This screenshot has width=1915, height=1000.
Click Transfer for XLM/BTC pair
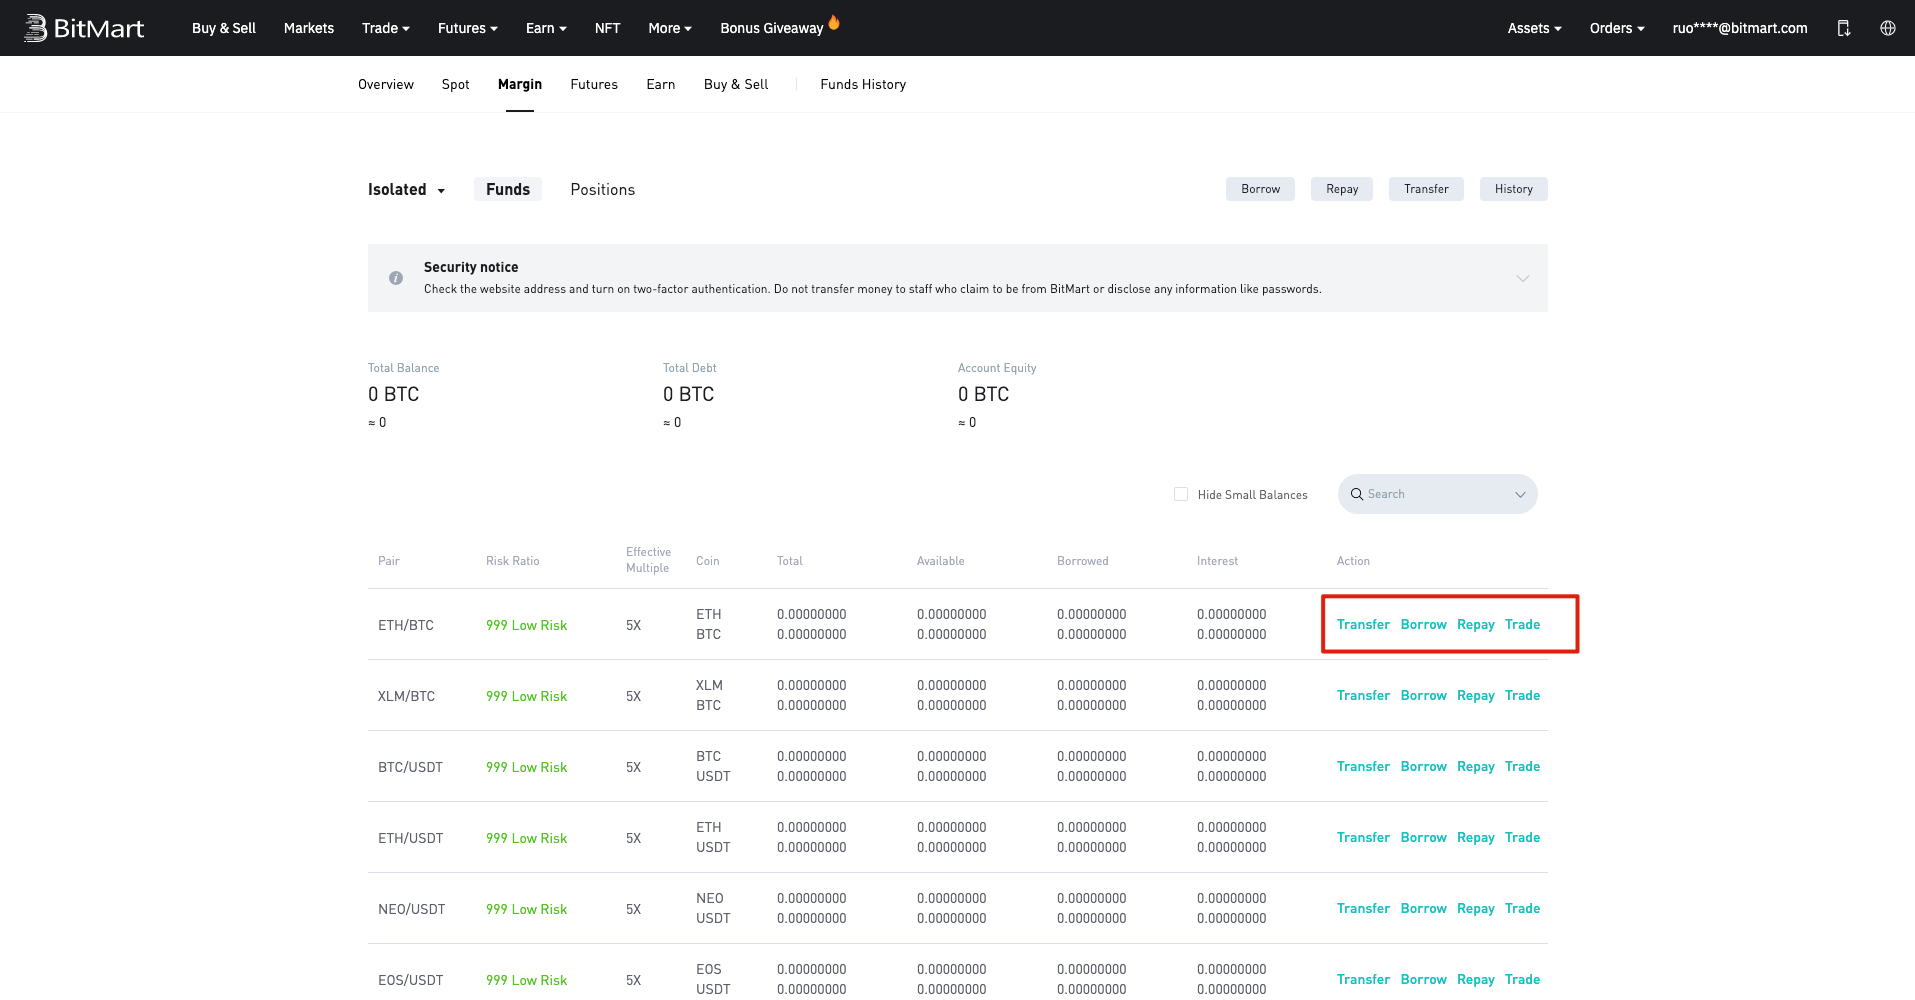(x=1363, y=695)
